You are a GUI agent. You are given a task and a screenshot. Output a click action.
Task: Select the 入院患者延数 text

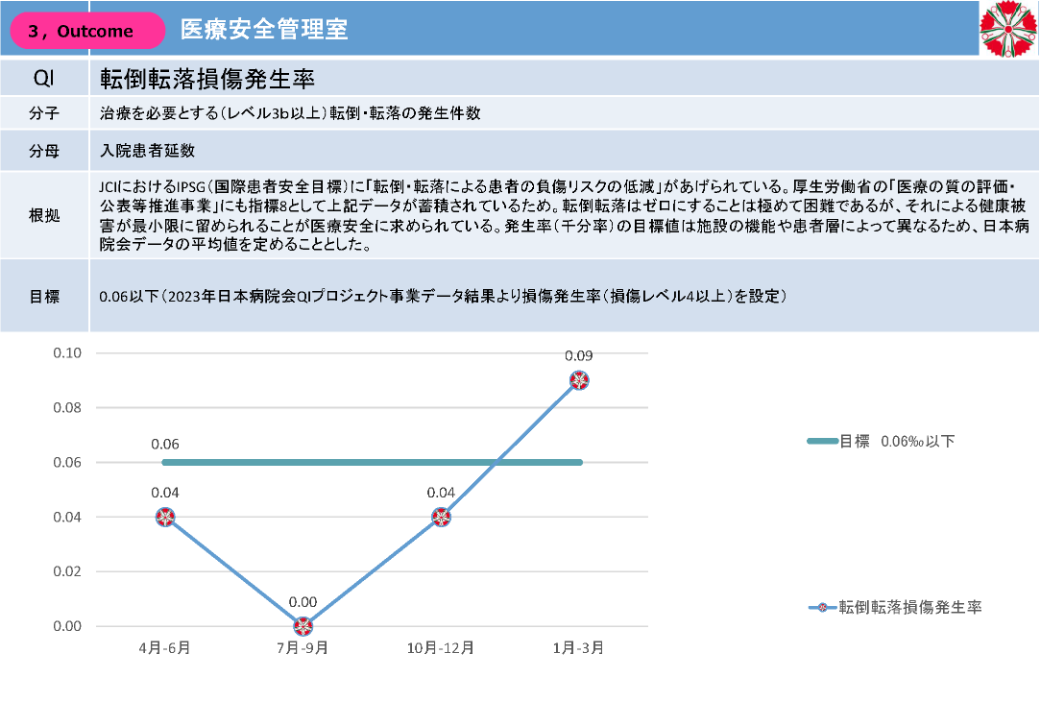coord(147,152)
